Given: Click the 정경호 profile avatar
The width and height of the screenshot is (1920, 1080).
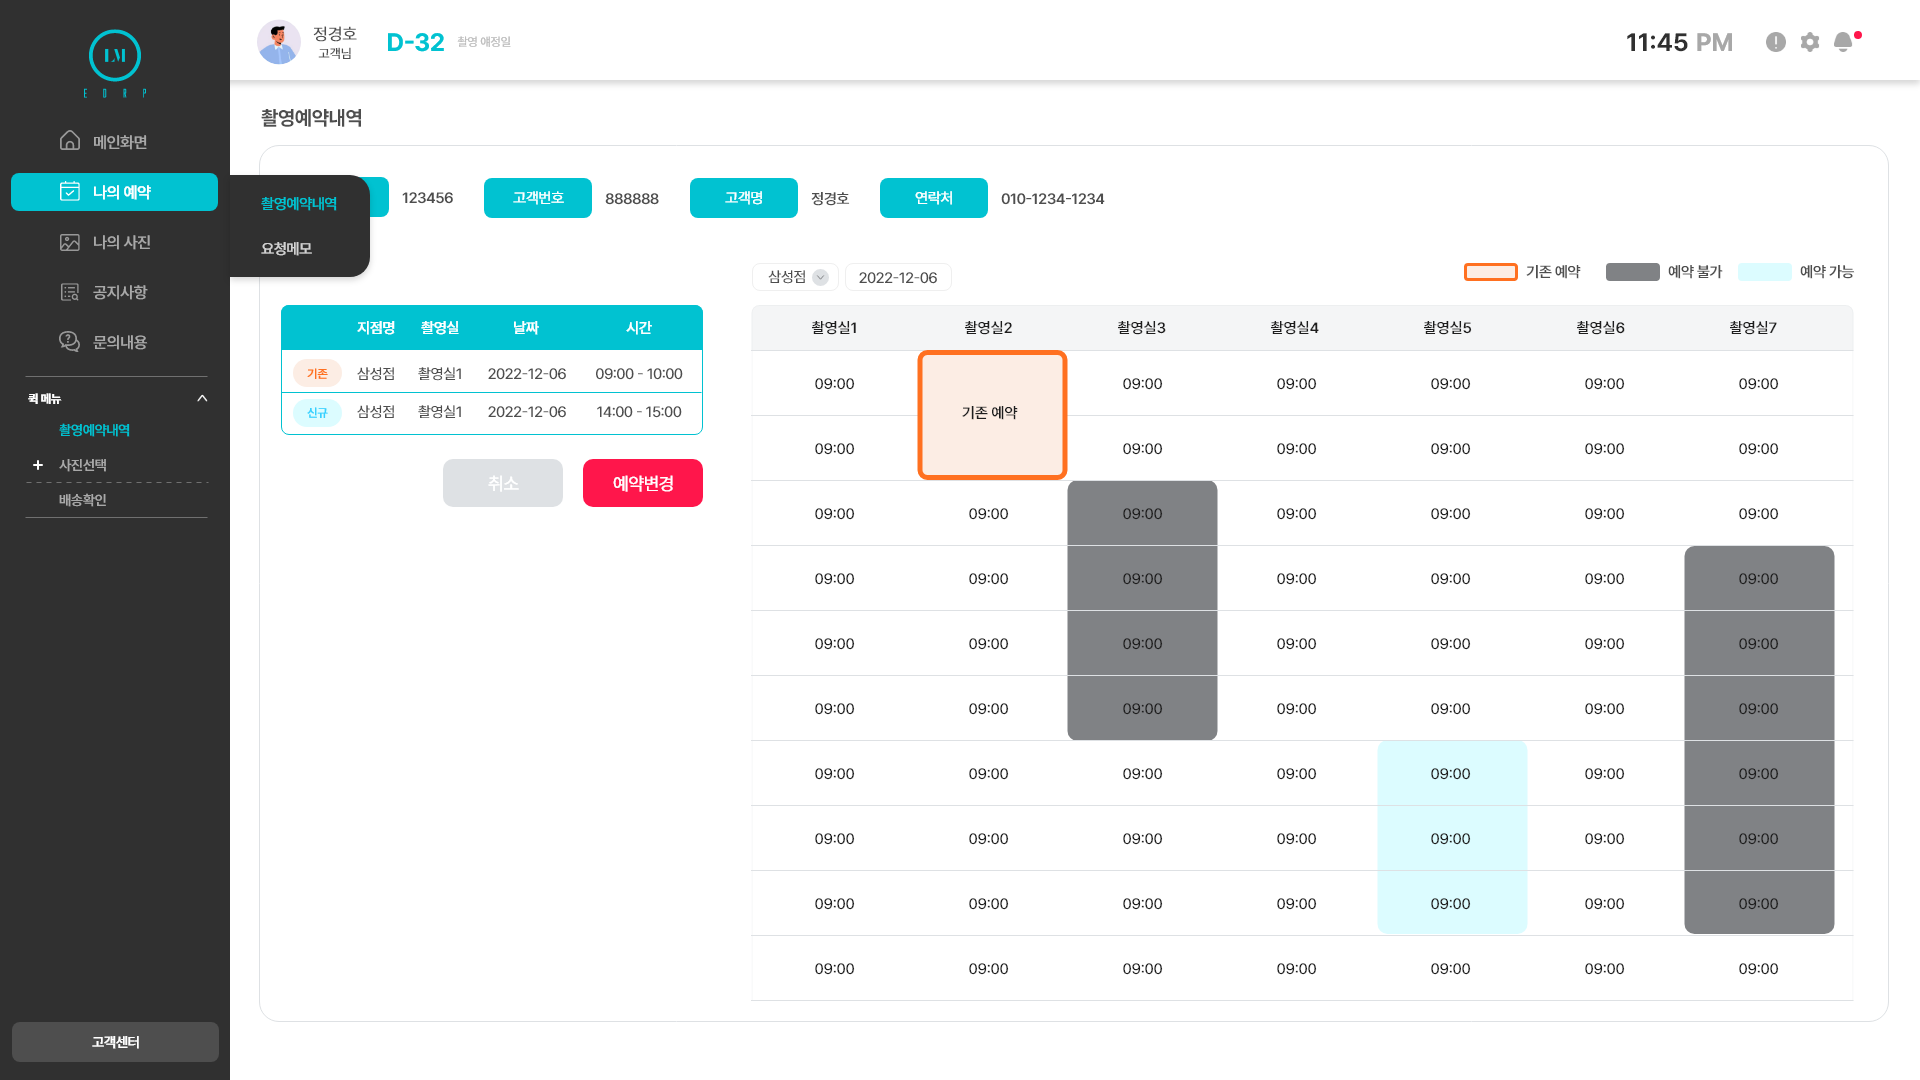Looking at the screenshot, I should click(x=279, y=42).
